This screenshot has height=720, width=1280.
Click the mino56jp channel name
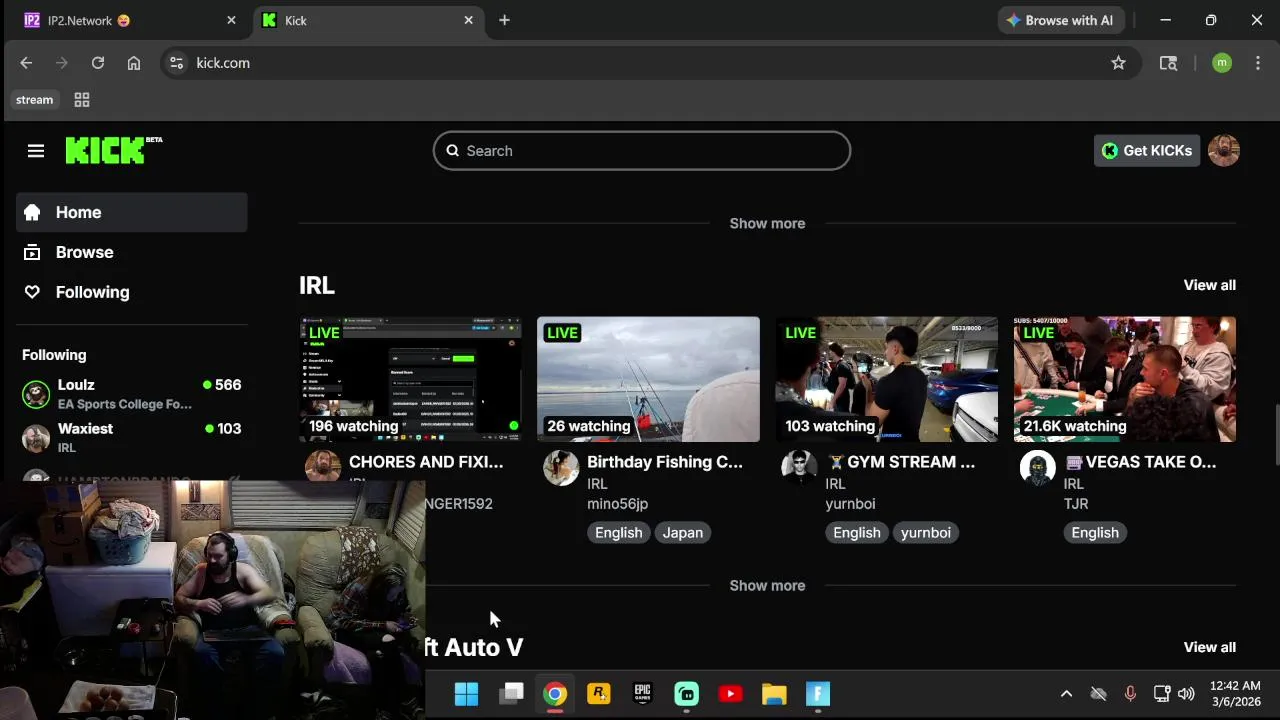[x=617, y=504]
